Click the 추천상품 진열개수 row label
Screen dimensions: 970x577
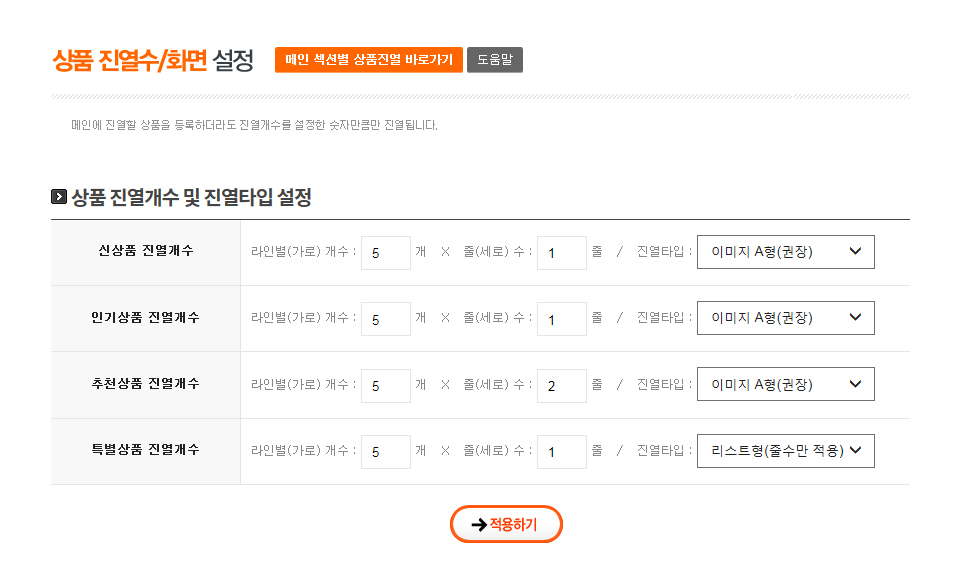pyautogui.click(x=145, y=384)
